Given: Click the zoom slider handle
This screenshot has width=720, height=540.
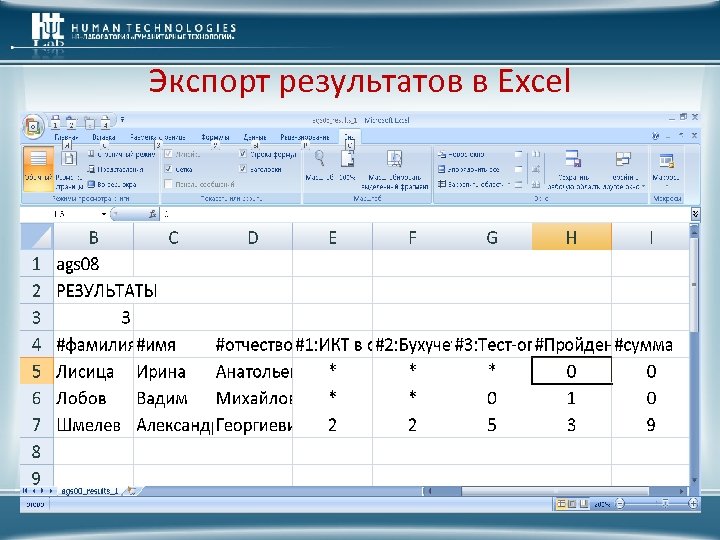Looking at the screenshot, I should click(664, 504).
